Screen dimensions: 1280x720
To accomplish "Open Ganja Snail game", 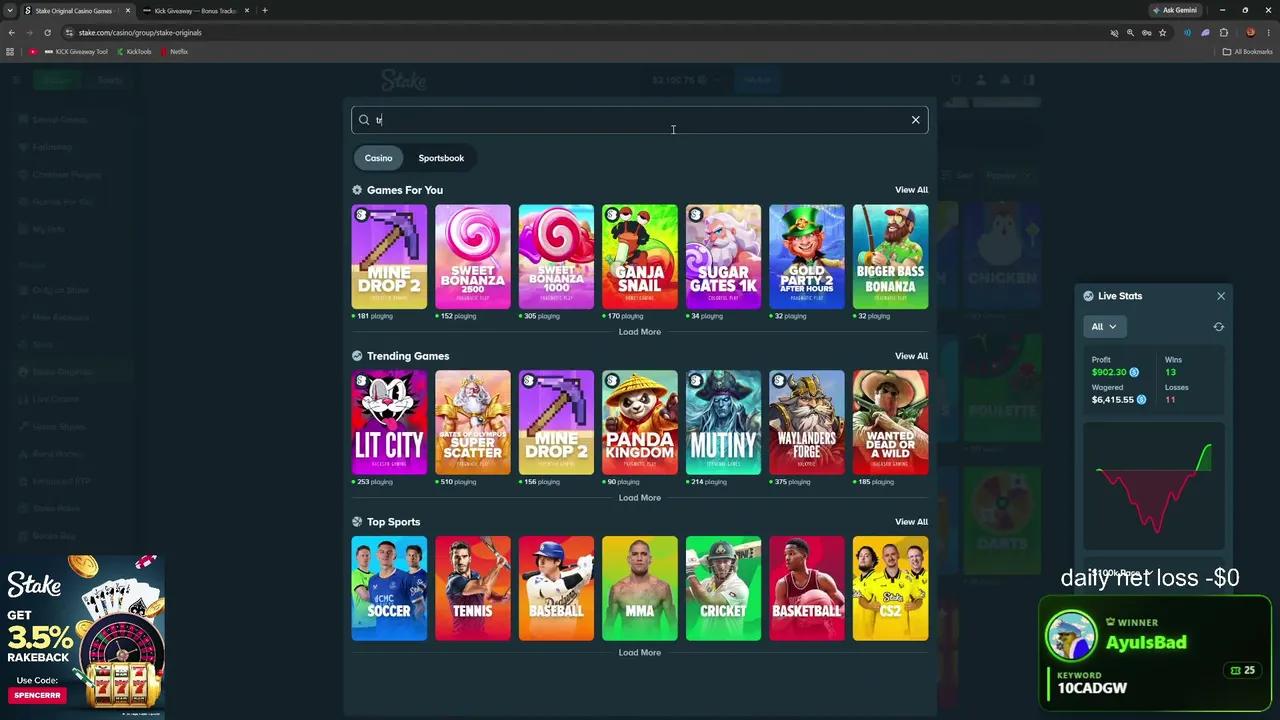I will [640, 257].
